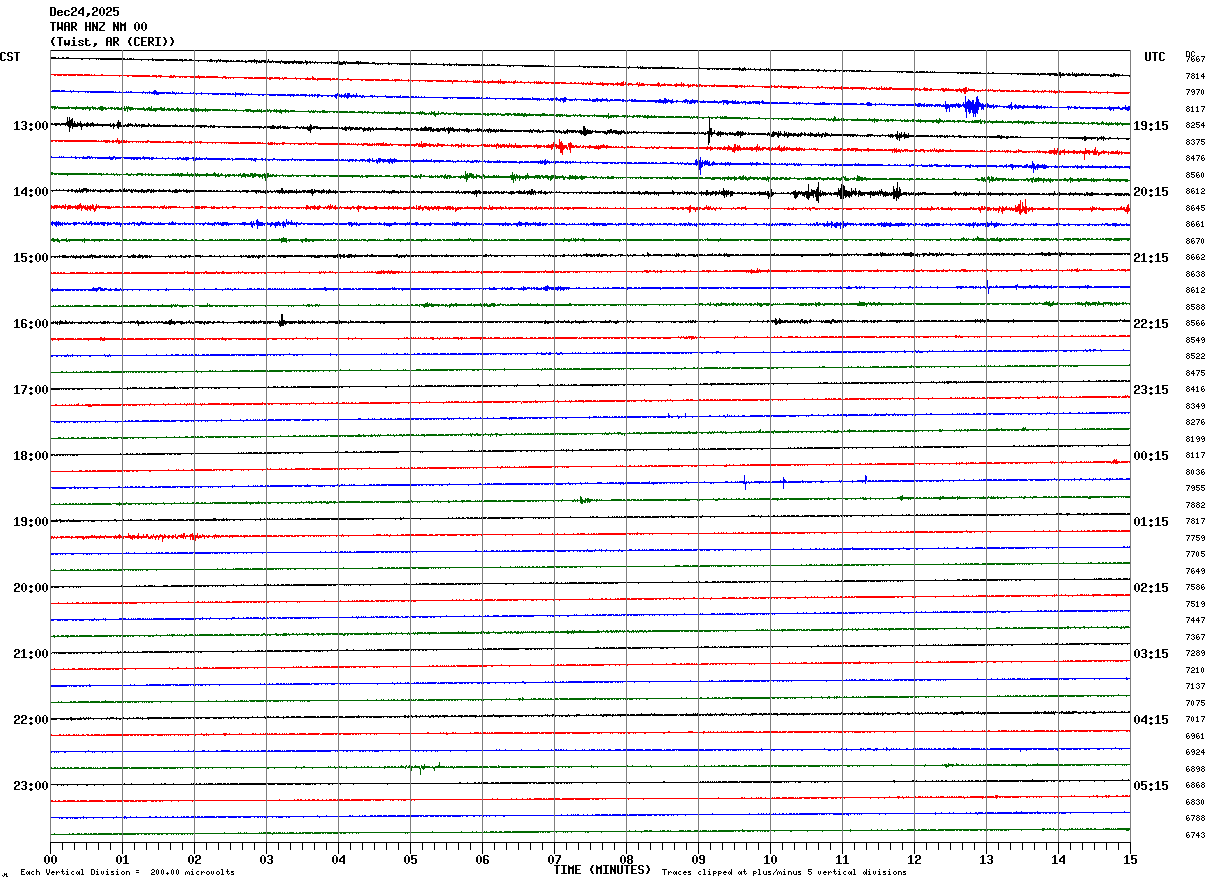Screen dimensions: 1210x886
Task: Click the '00' minute axis label
Action: click(x=50, y=860)
